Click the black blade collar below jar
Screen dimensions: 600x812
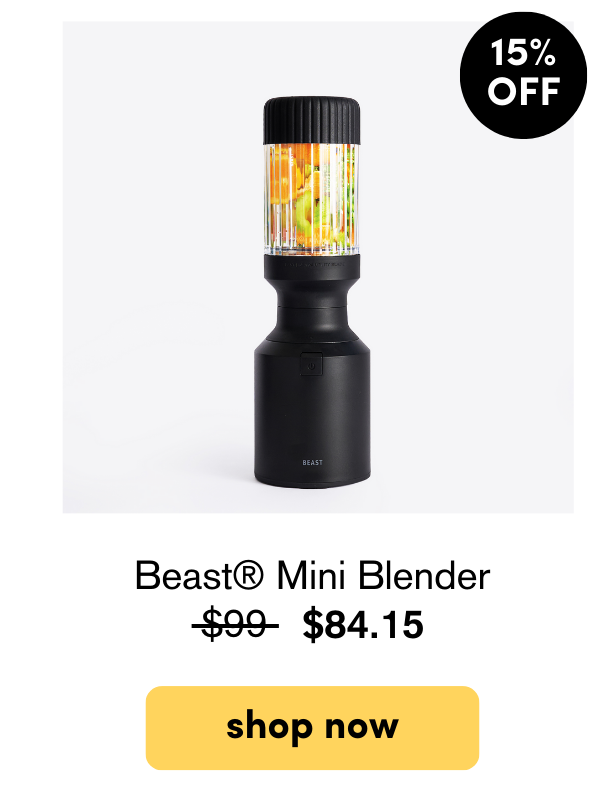click(x=312, y=268)
